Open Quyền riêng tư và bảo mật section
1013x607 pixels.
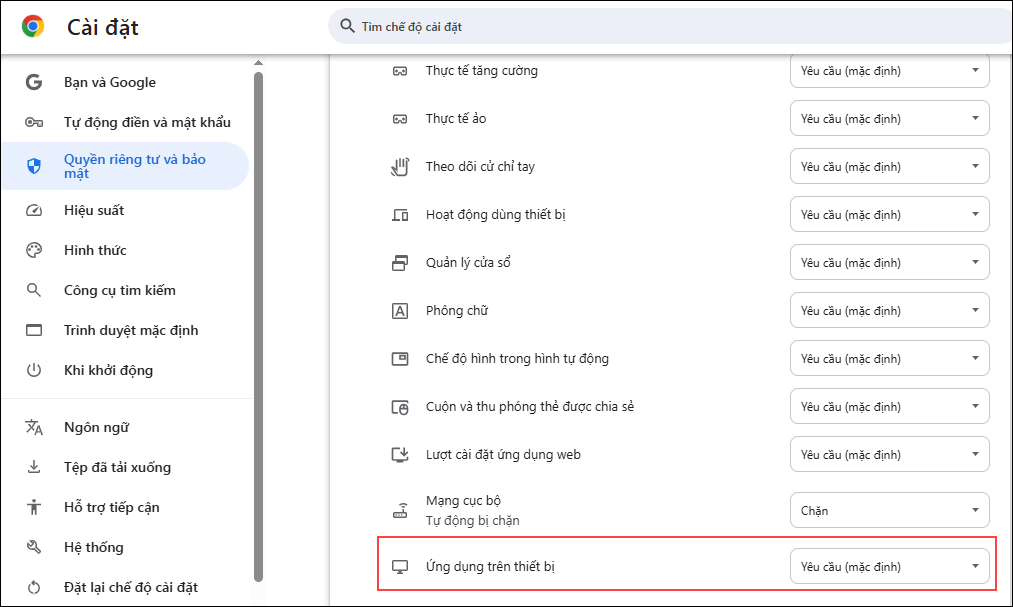(x=135, y=166)
